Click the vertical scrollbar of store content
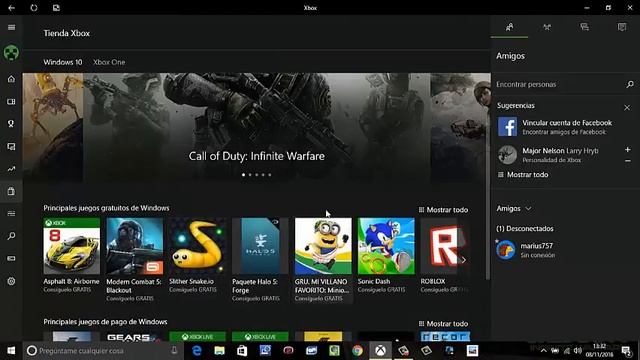This screenshot has height=360, width=640. [488, 176]
